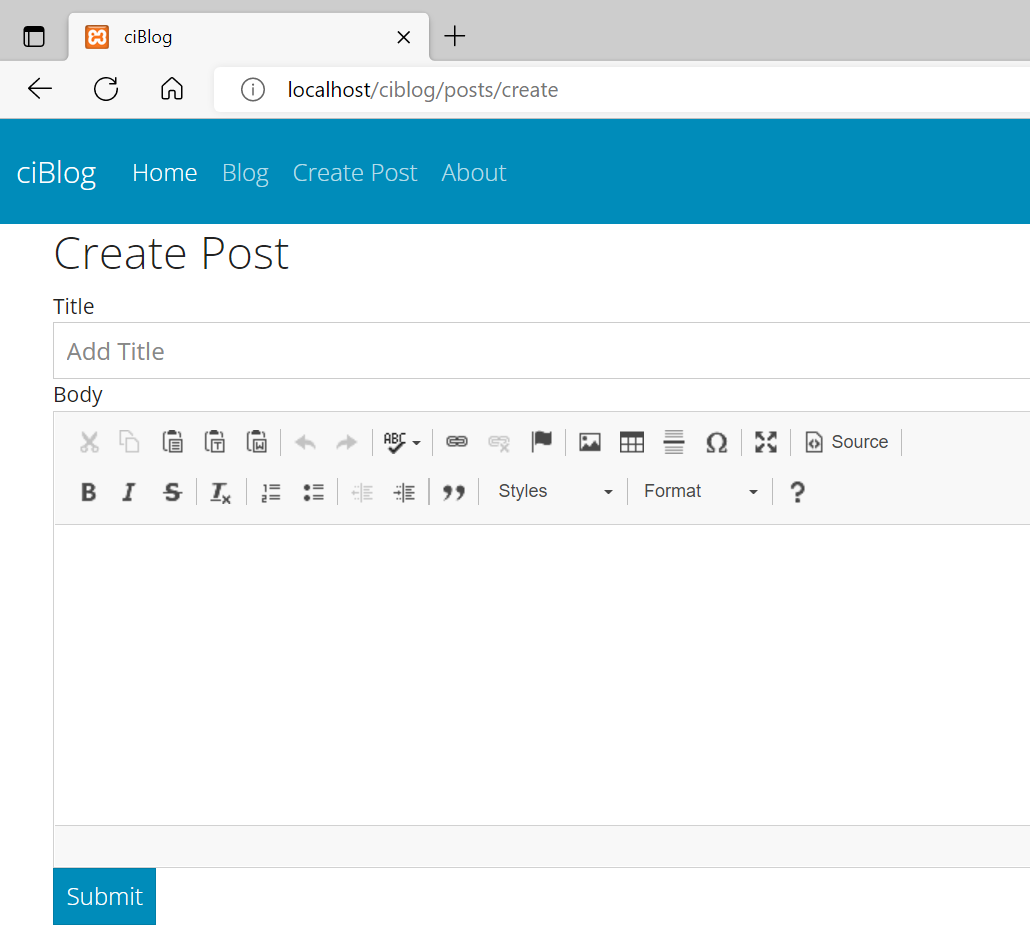Reload the page with the refresh icon

[x=106, y=89]
